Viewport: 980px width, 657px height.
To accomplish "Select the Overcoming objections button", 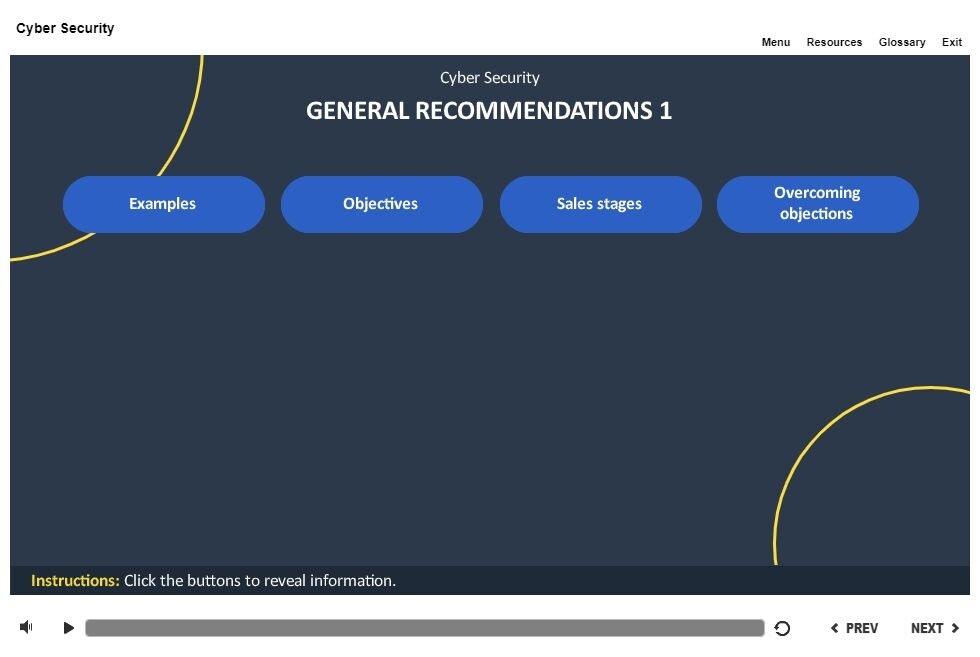I will pyautogui.click(x=818, y=204).
